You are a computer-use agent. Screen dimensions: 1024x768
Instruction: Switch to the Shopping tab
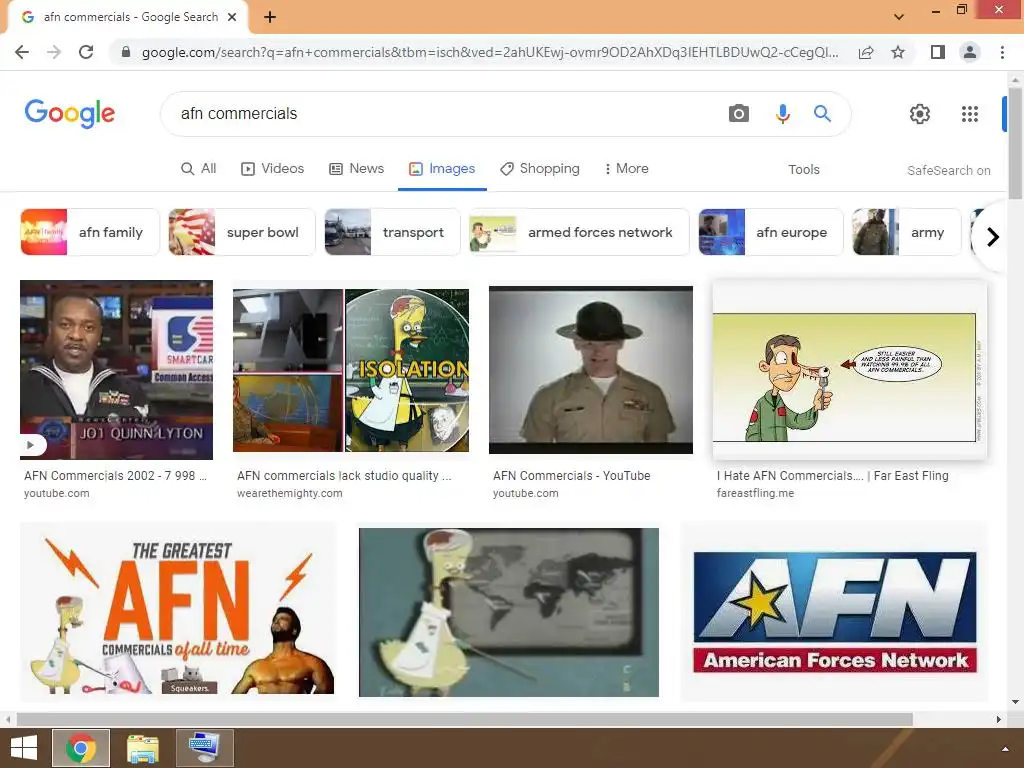click(x=540, y=168)
